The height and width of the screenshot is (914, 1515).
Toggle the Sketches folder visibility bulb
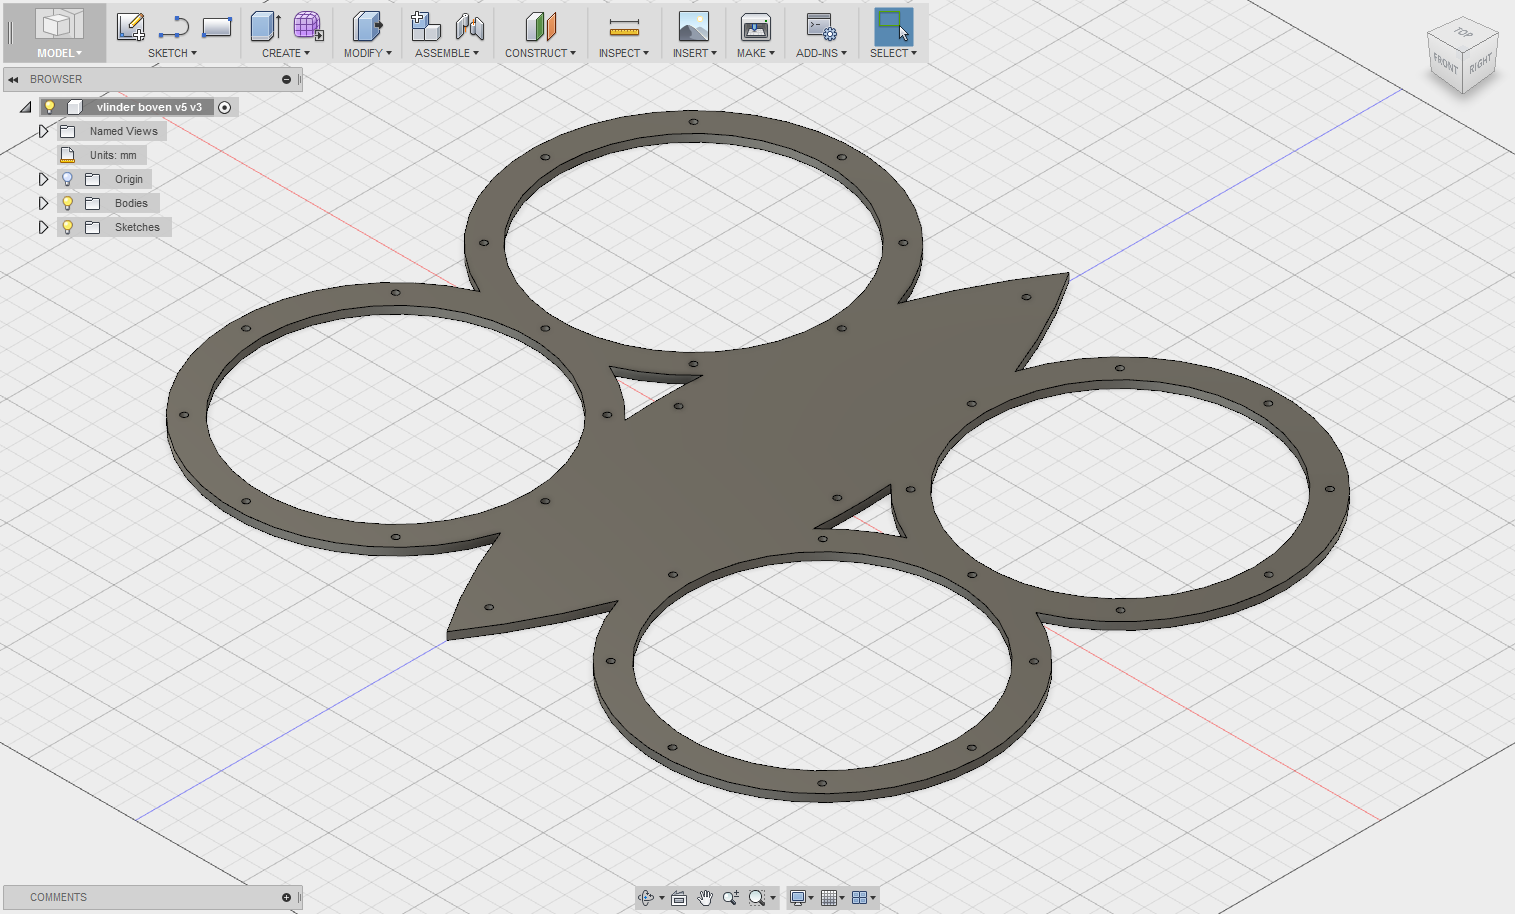tap(68, 227)
